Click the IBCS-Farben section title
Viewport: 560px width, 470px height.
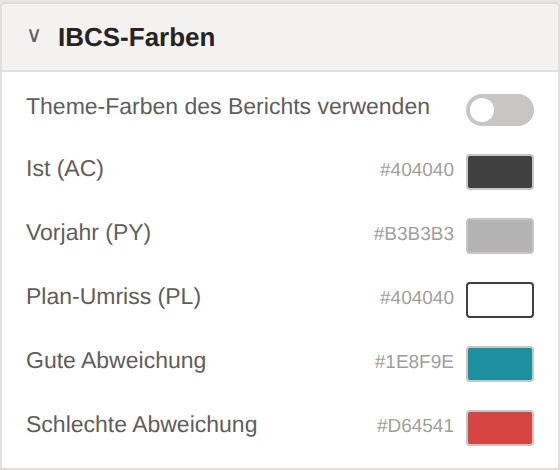(136, 37)
